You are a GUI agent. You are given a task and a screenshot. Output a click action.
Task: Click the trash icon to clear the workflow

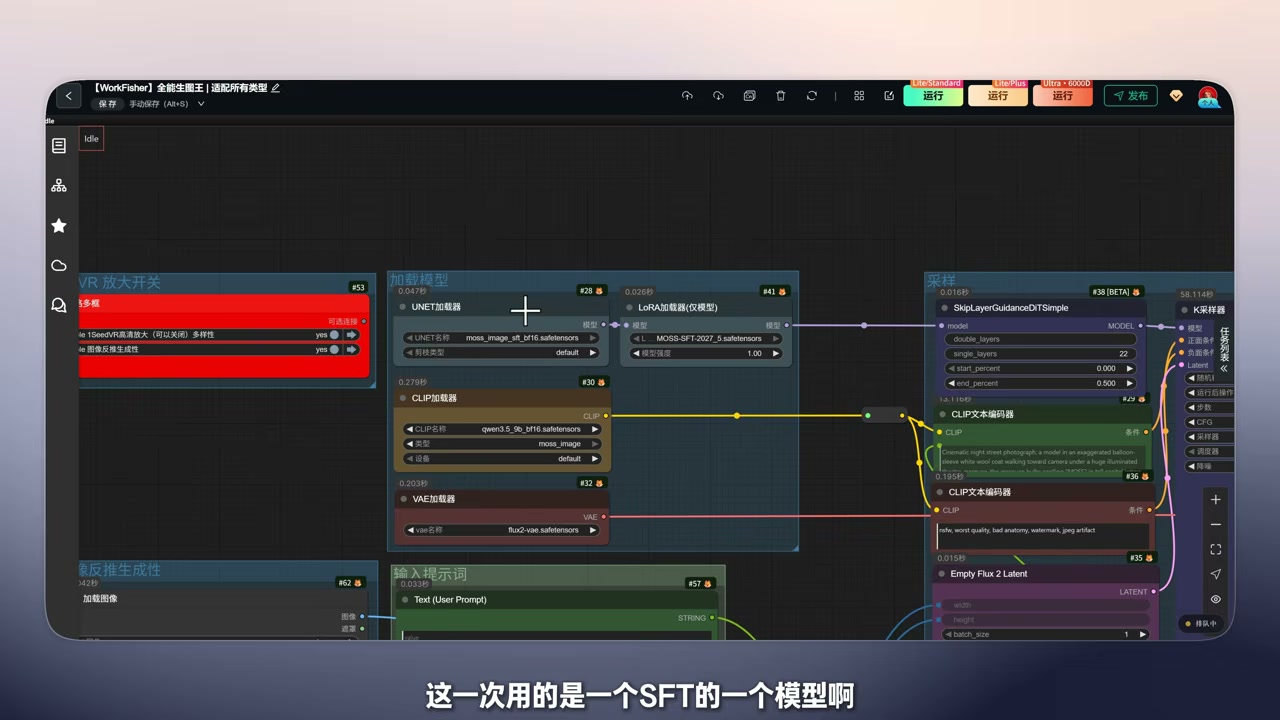point(781,96)
